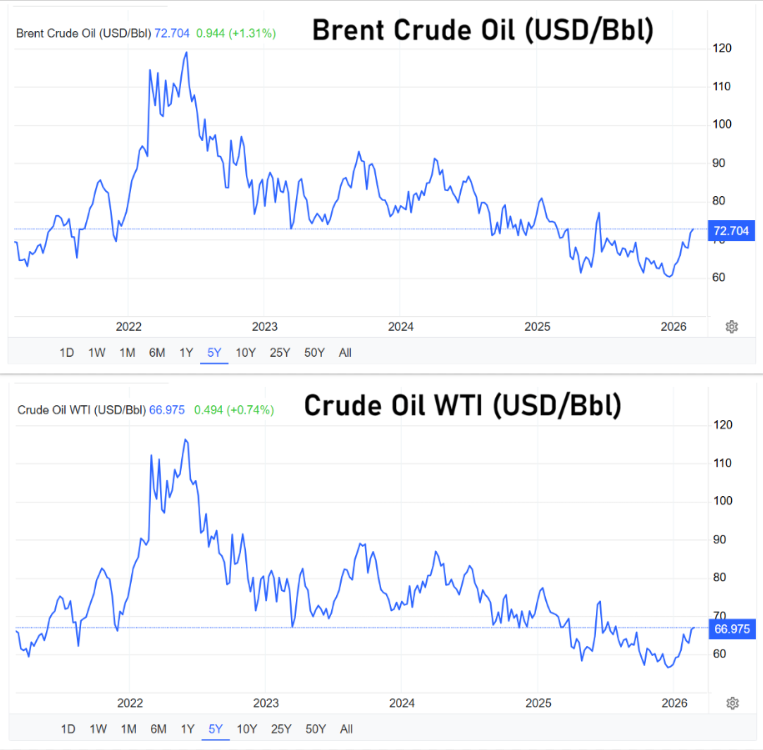
Task: Show 10Y history for Brent chart
Action: pyautogui.click(x=245, y=352)
